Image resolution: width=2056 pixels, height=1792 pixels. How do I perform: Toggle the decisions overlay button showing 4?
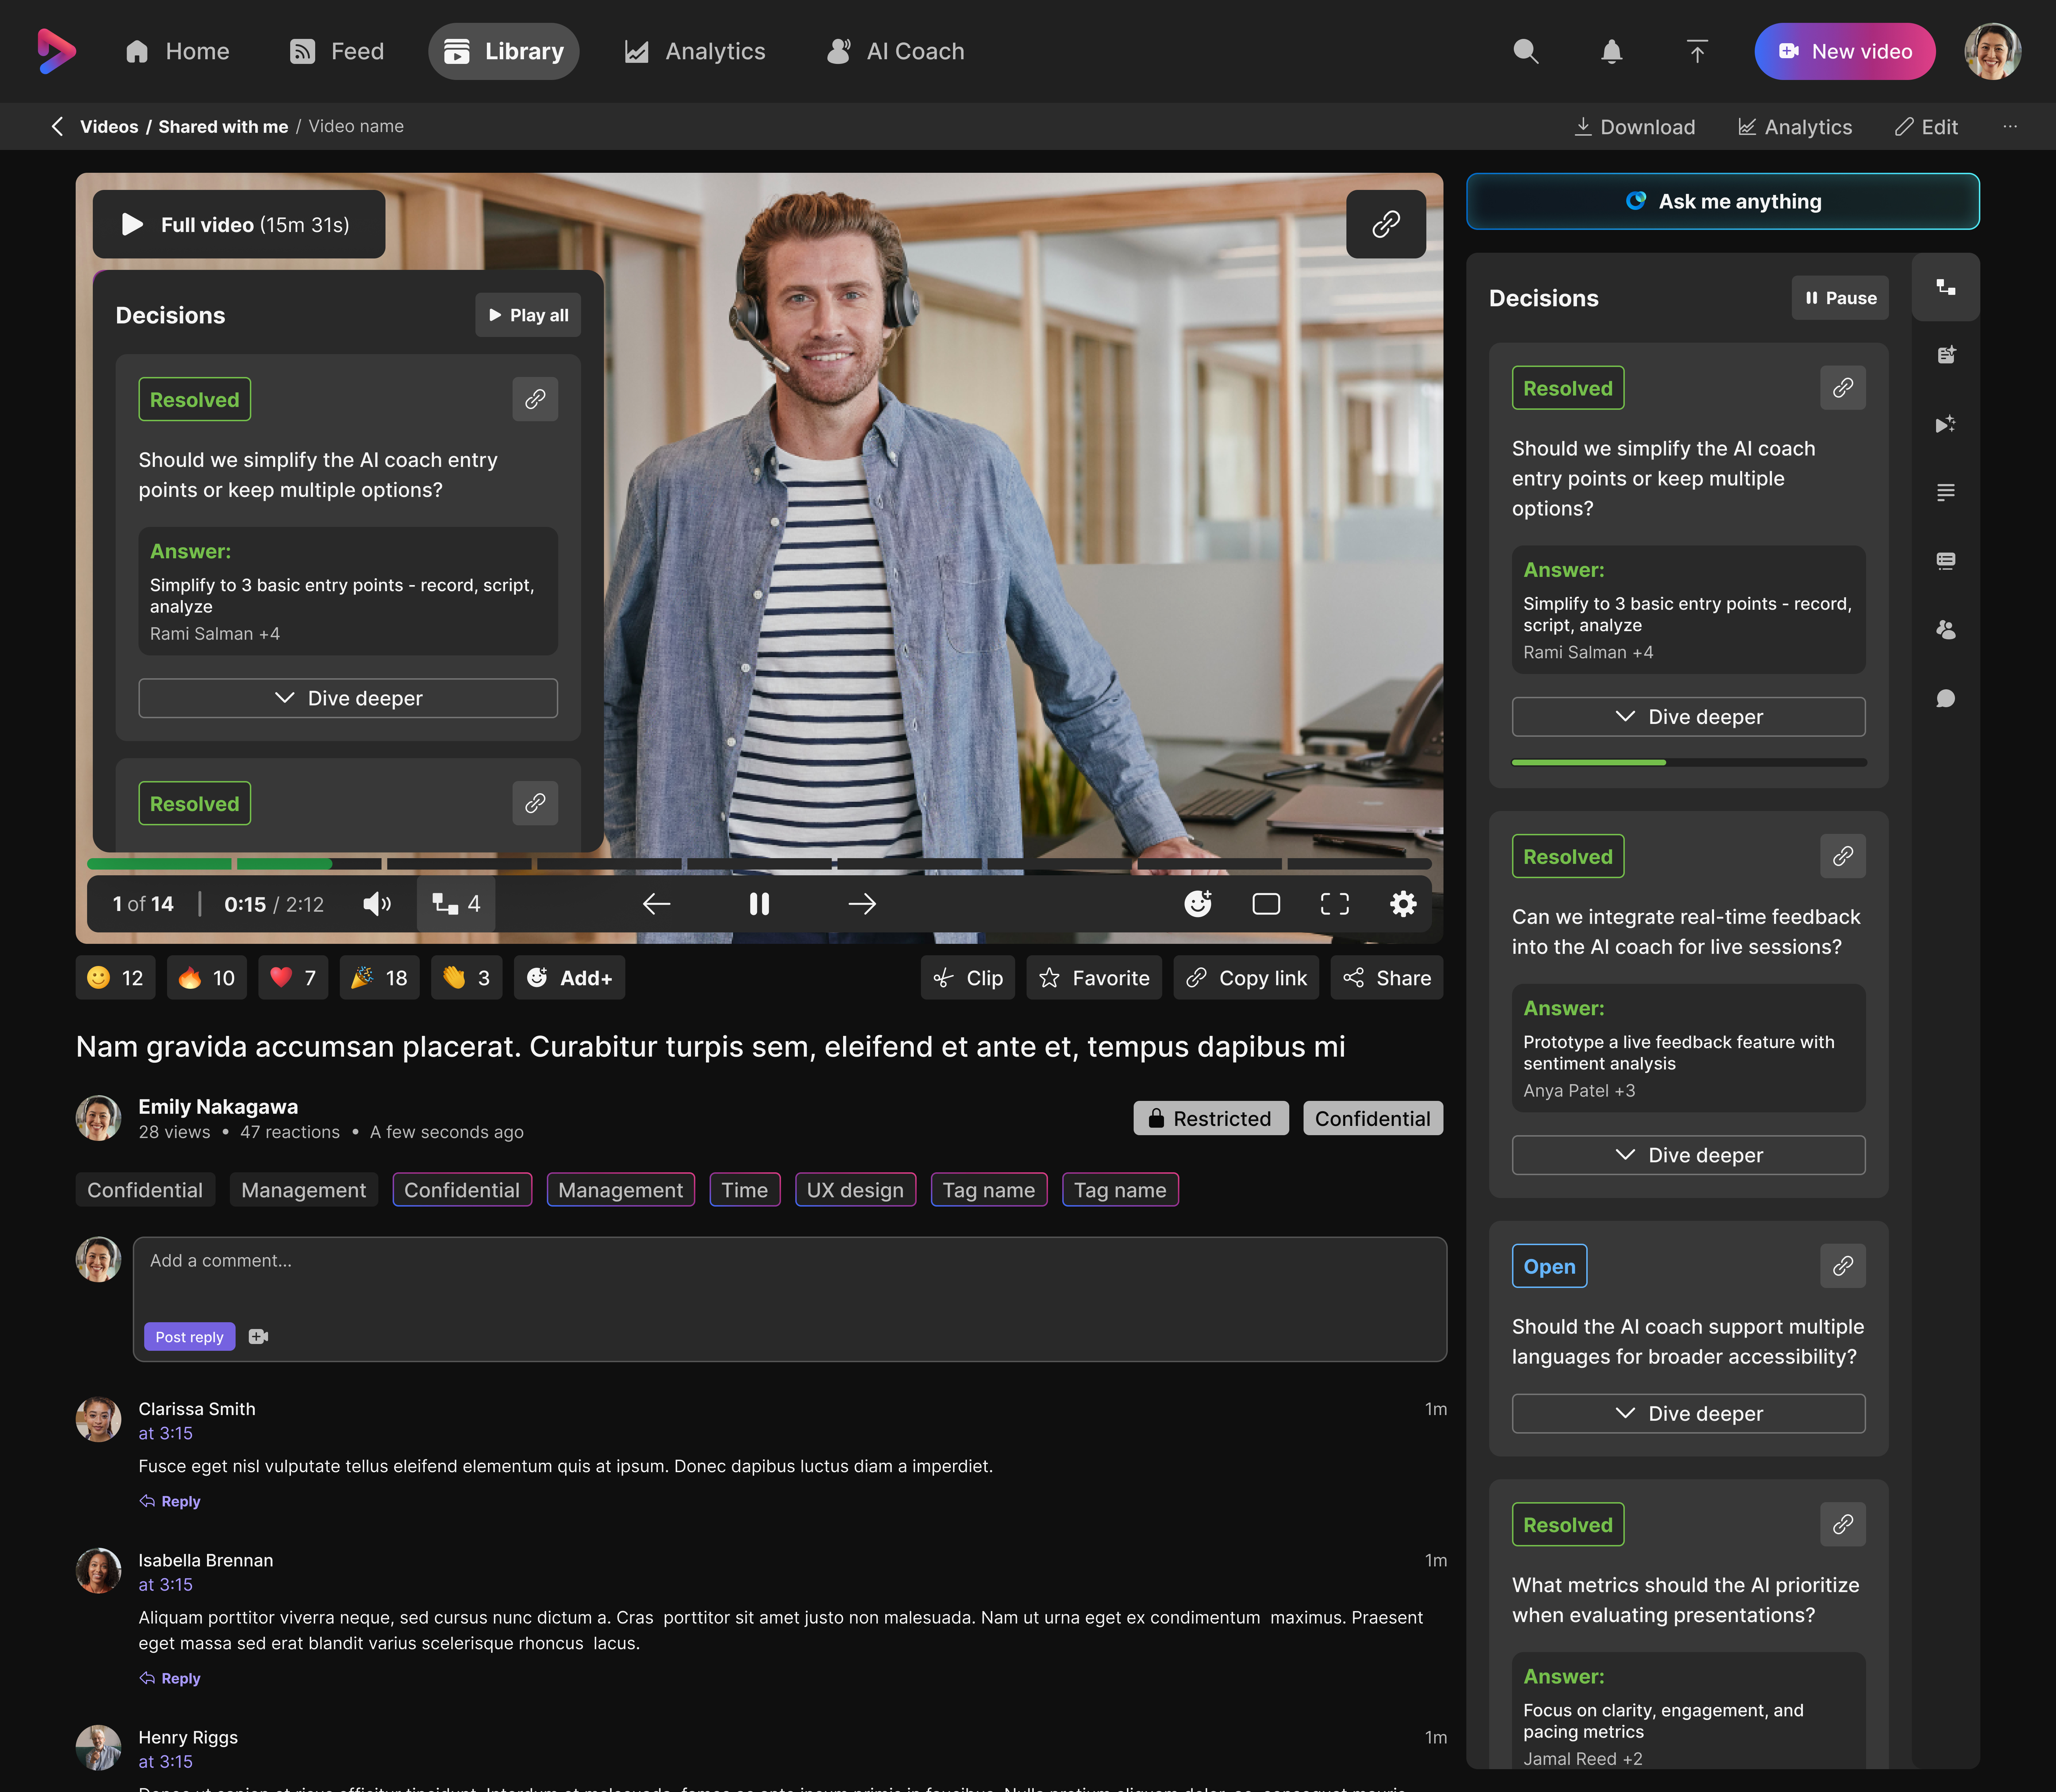click(456, 904)
